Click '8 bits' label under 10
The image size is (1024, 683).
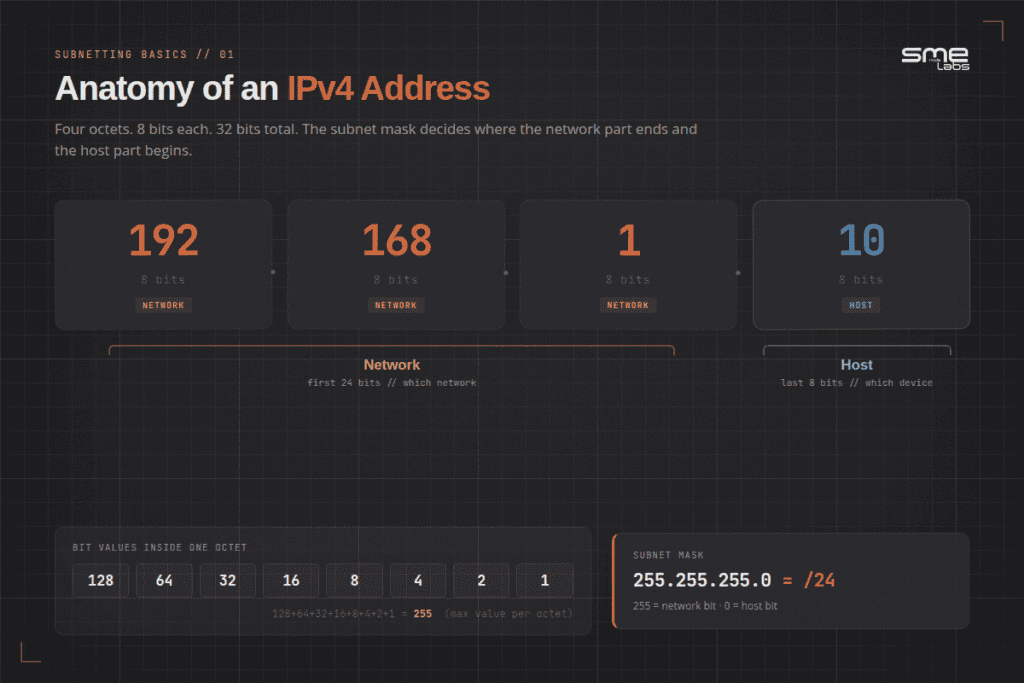861,279
